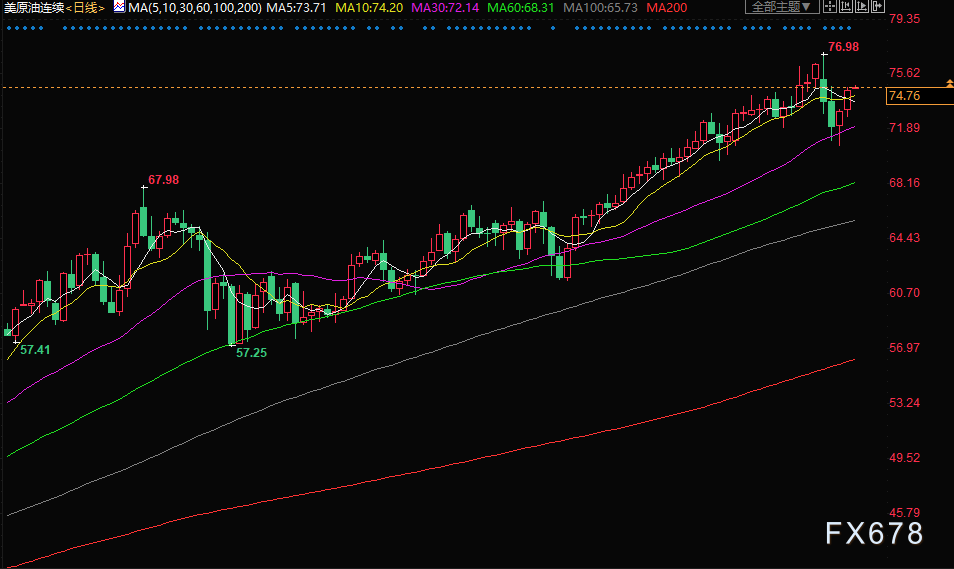
Task: Click the 75.62 axis price level
Action: (x=905, y=73)
